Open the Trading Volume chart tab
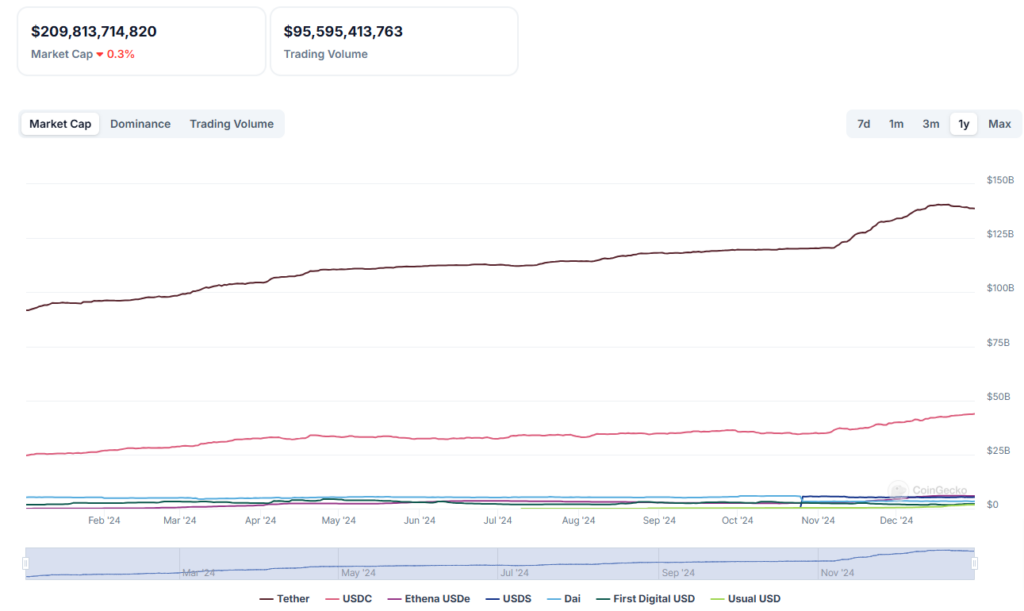Image resolution: width=1024 pixels, height=611 pixels. coord(232,124)
